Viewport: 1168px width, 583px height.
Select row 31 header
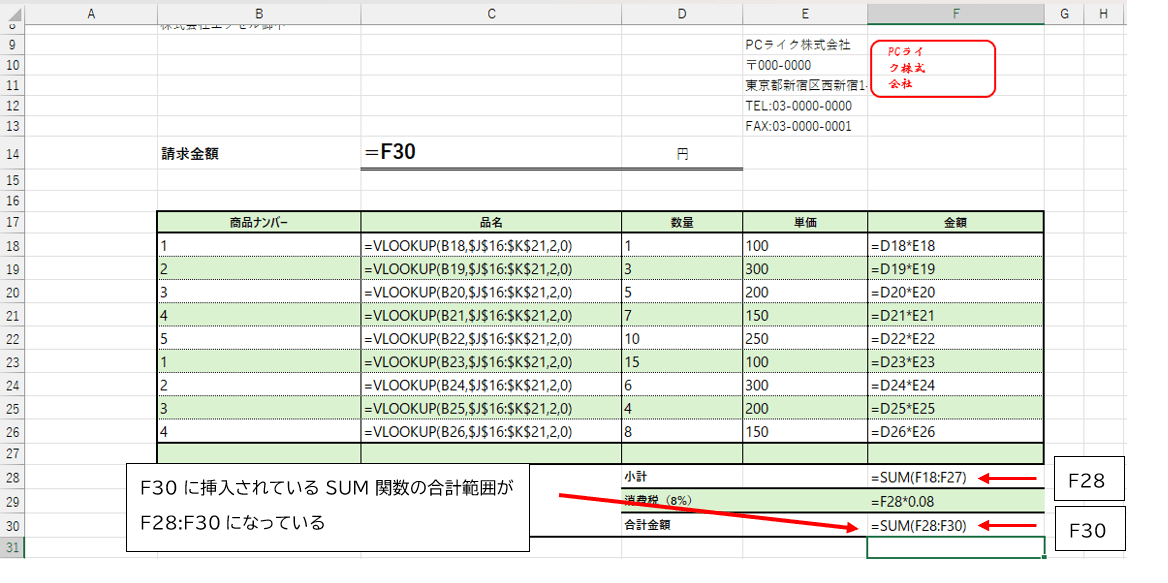click(12, 548)
